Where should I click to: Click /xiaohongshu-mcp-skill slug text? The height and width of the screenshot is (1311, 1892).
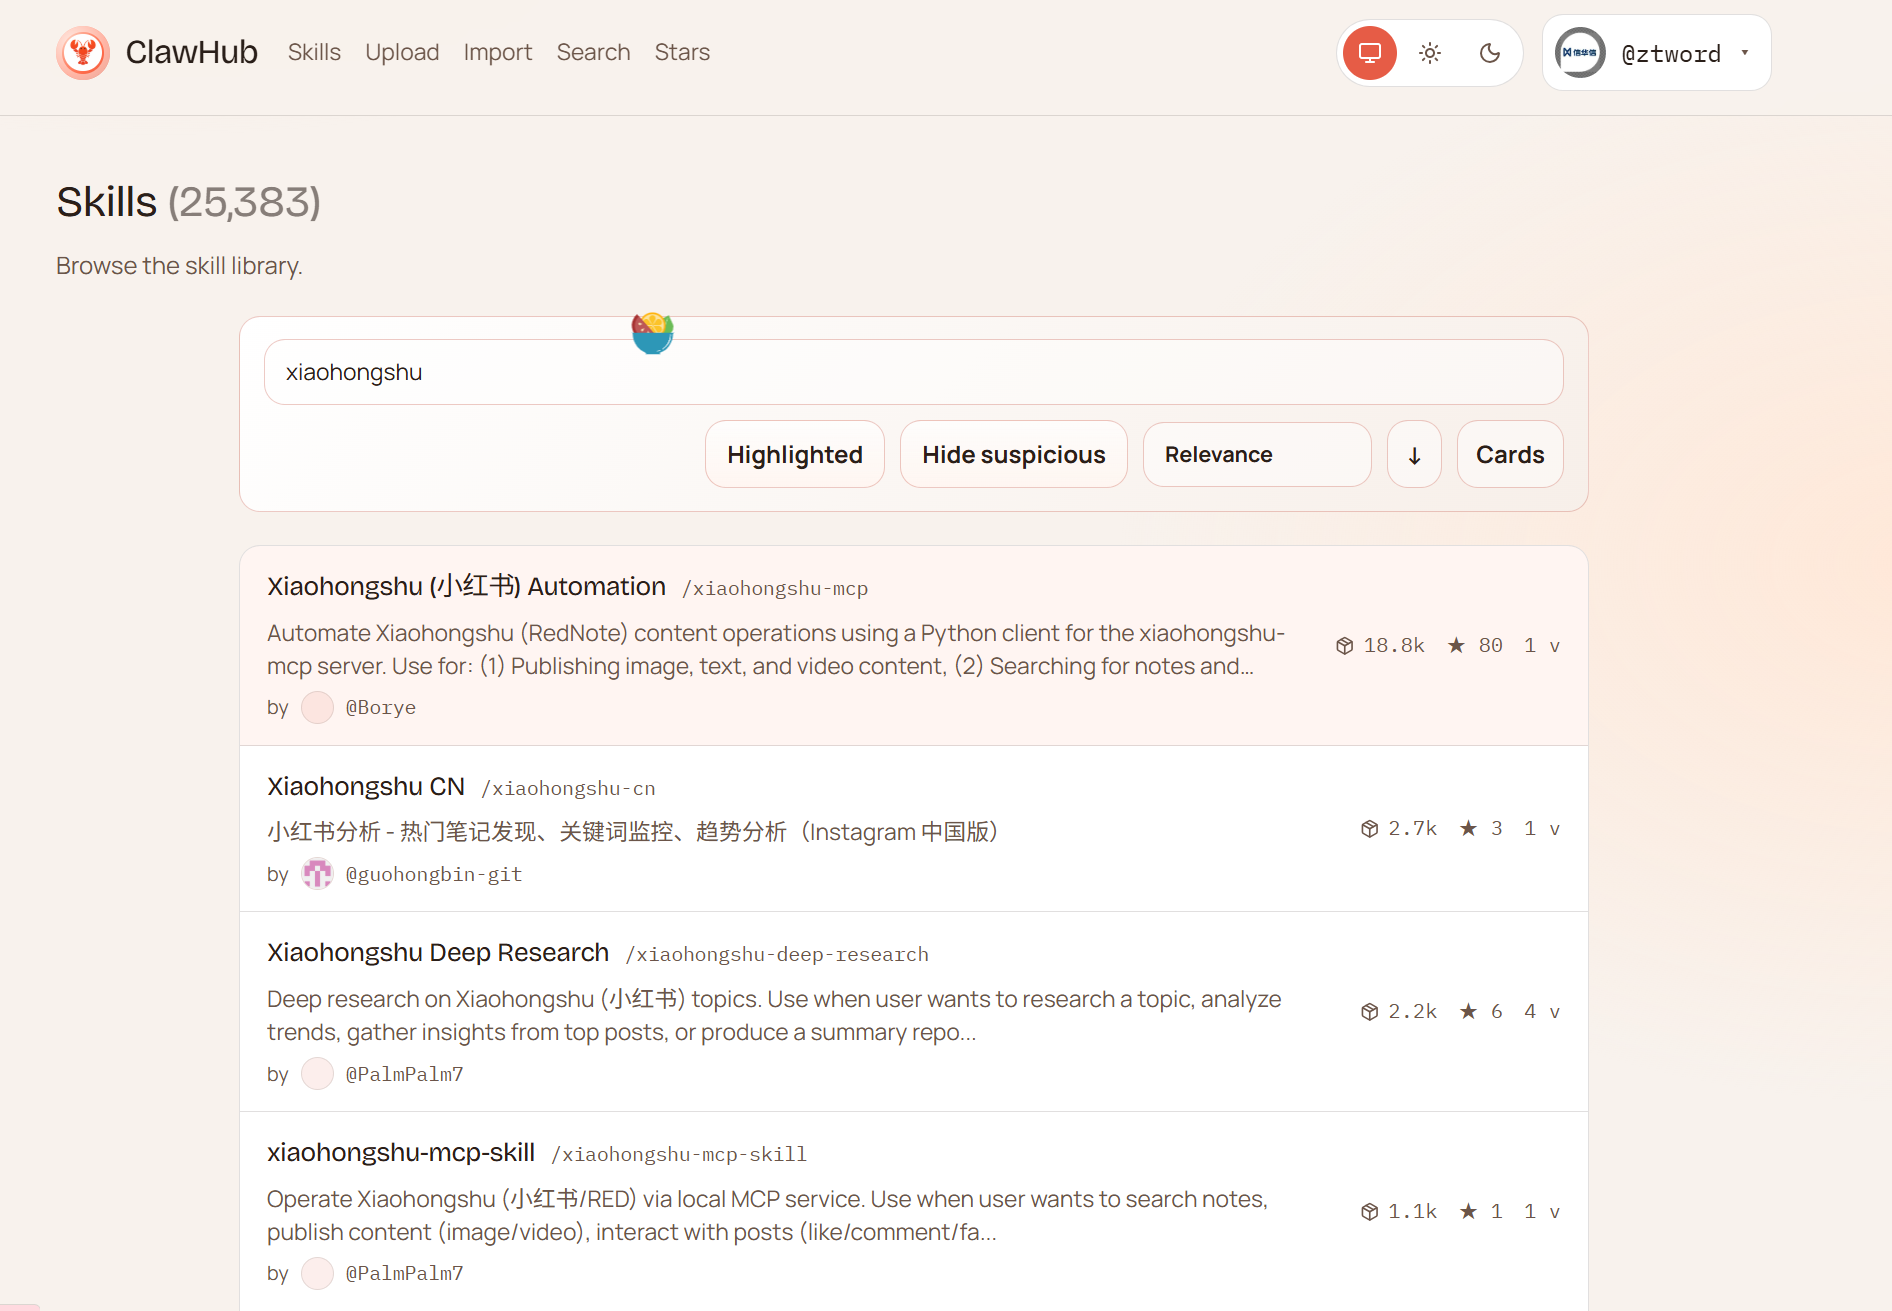pos(679,1154)
